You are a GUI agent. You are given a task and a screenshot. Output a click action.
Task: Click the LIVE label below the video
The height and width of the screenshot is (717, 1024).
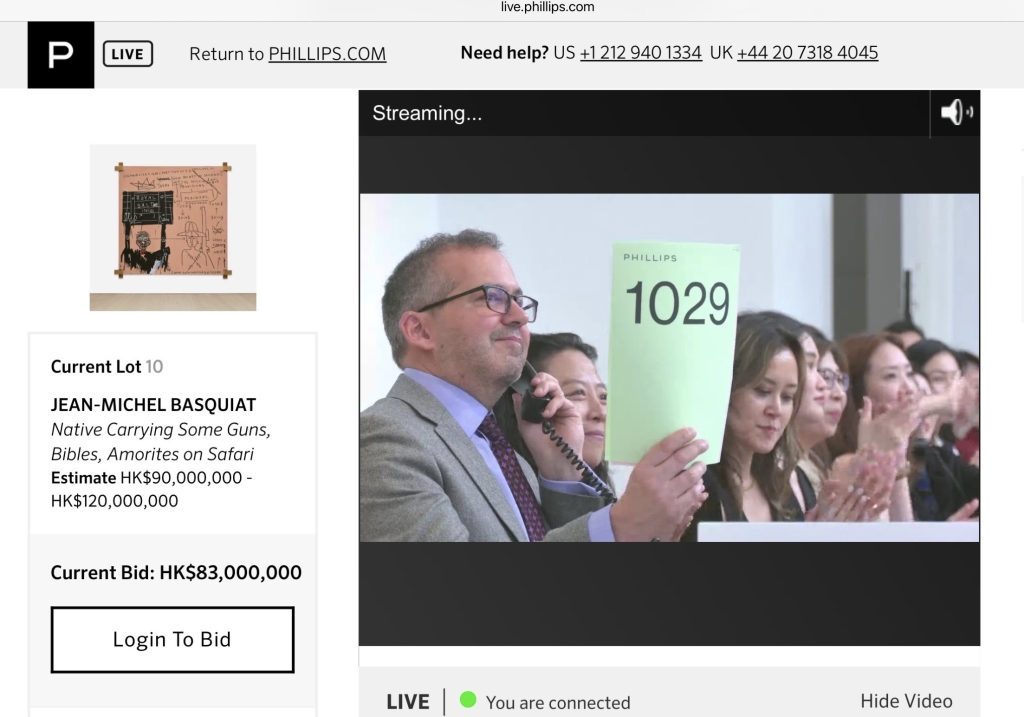coord(407,702)
